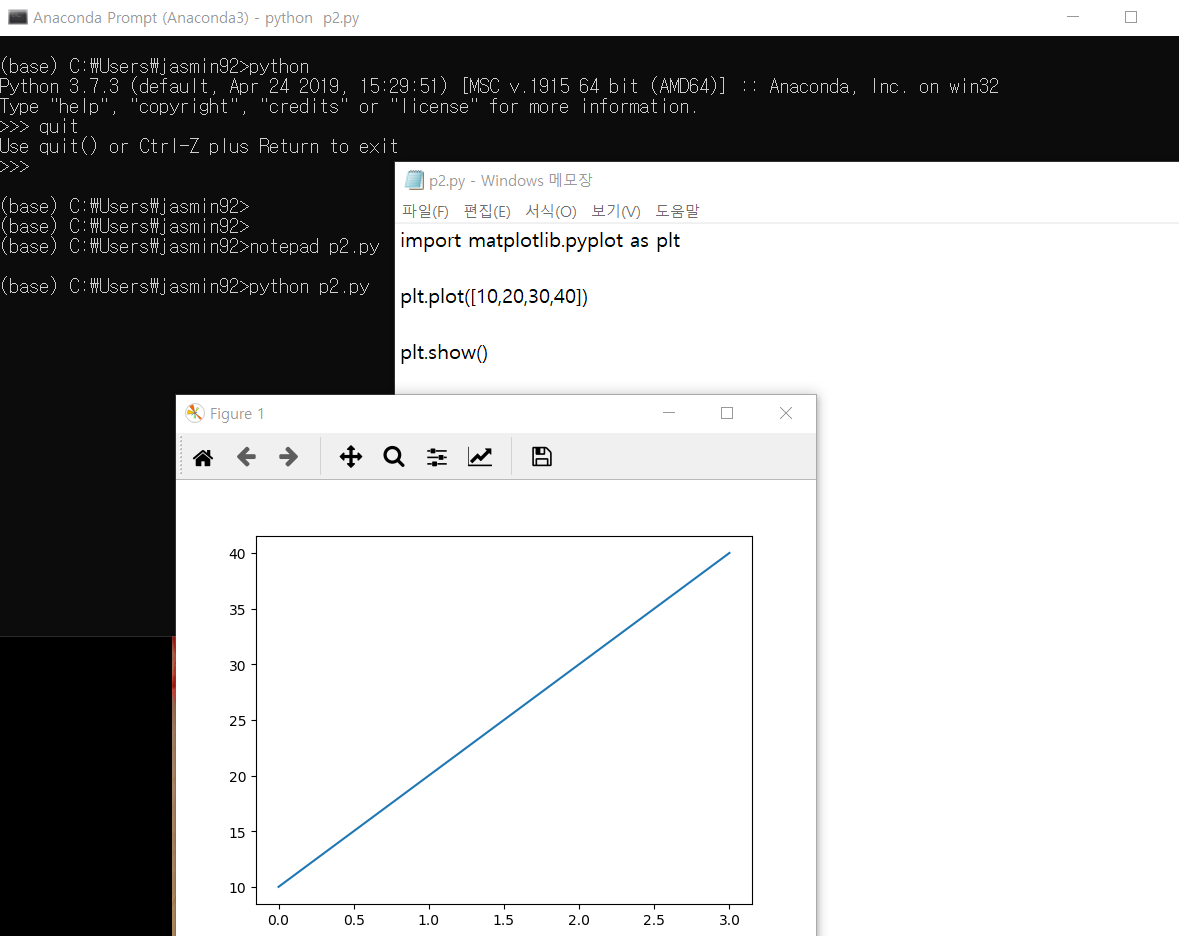
Task: Go to next view with the Forward arrow
Action: pyautogui.click(x=289, y=456)
